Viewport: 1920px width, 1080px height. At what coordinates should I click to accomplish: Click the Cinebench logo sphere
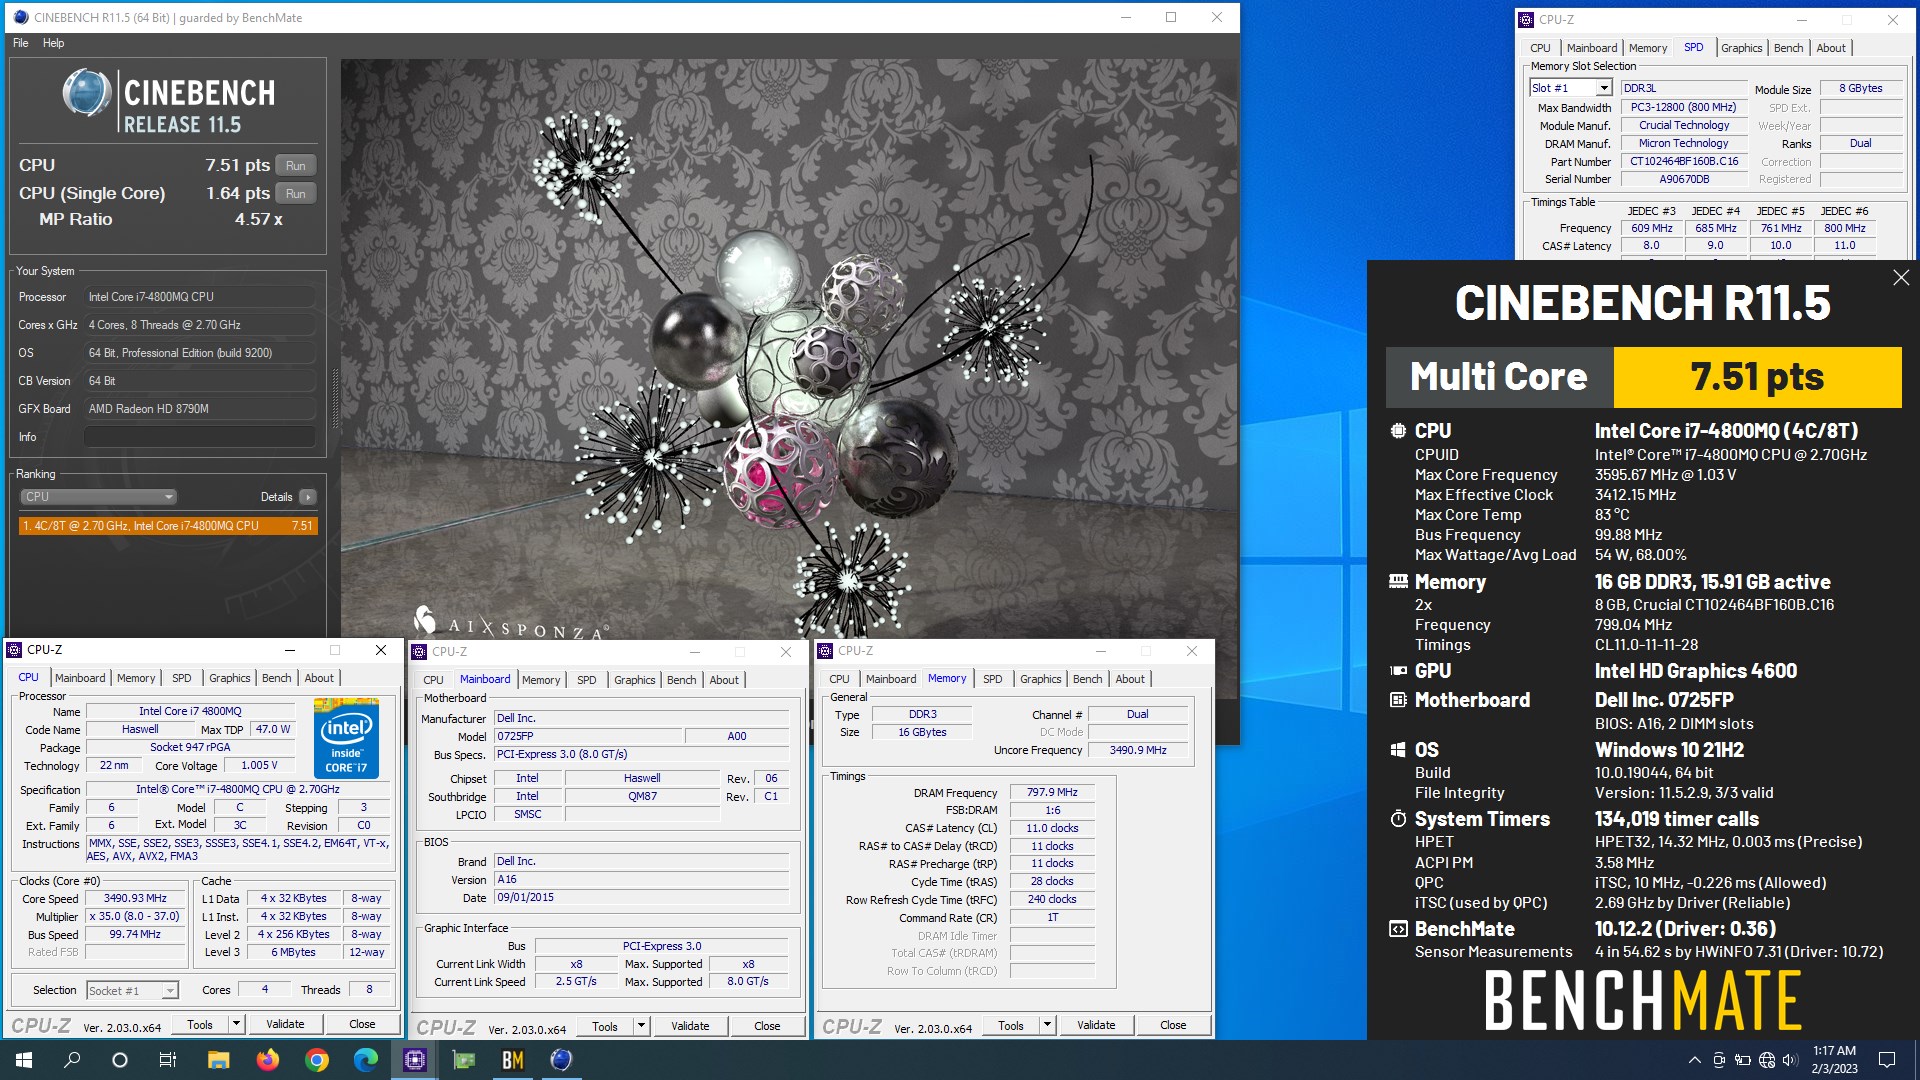click(x=87, y=93)
